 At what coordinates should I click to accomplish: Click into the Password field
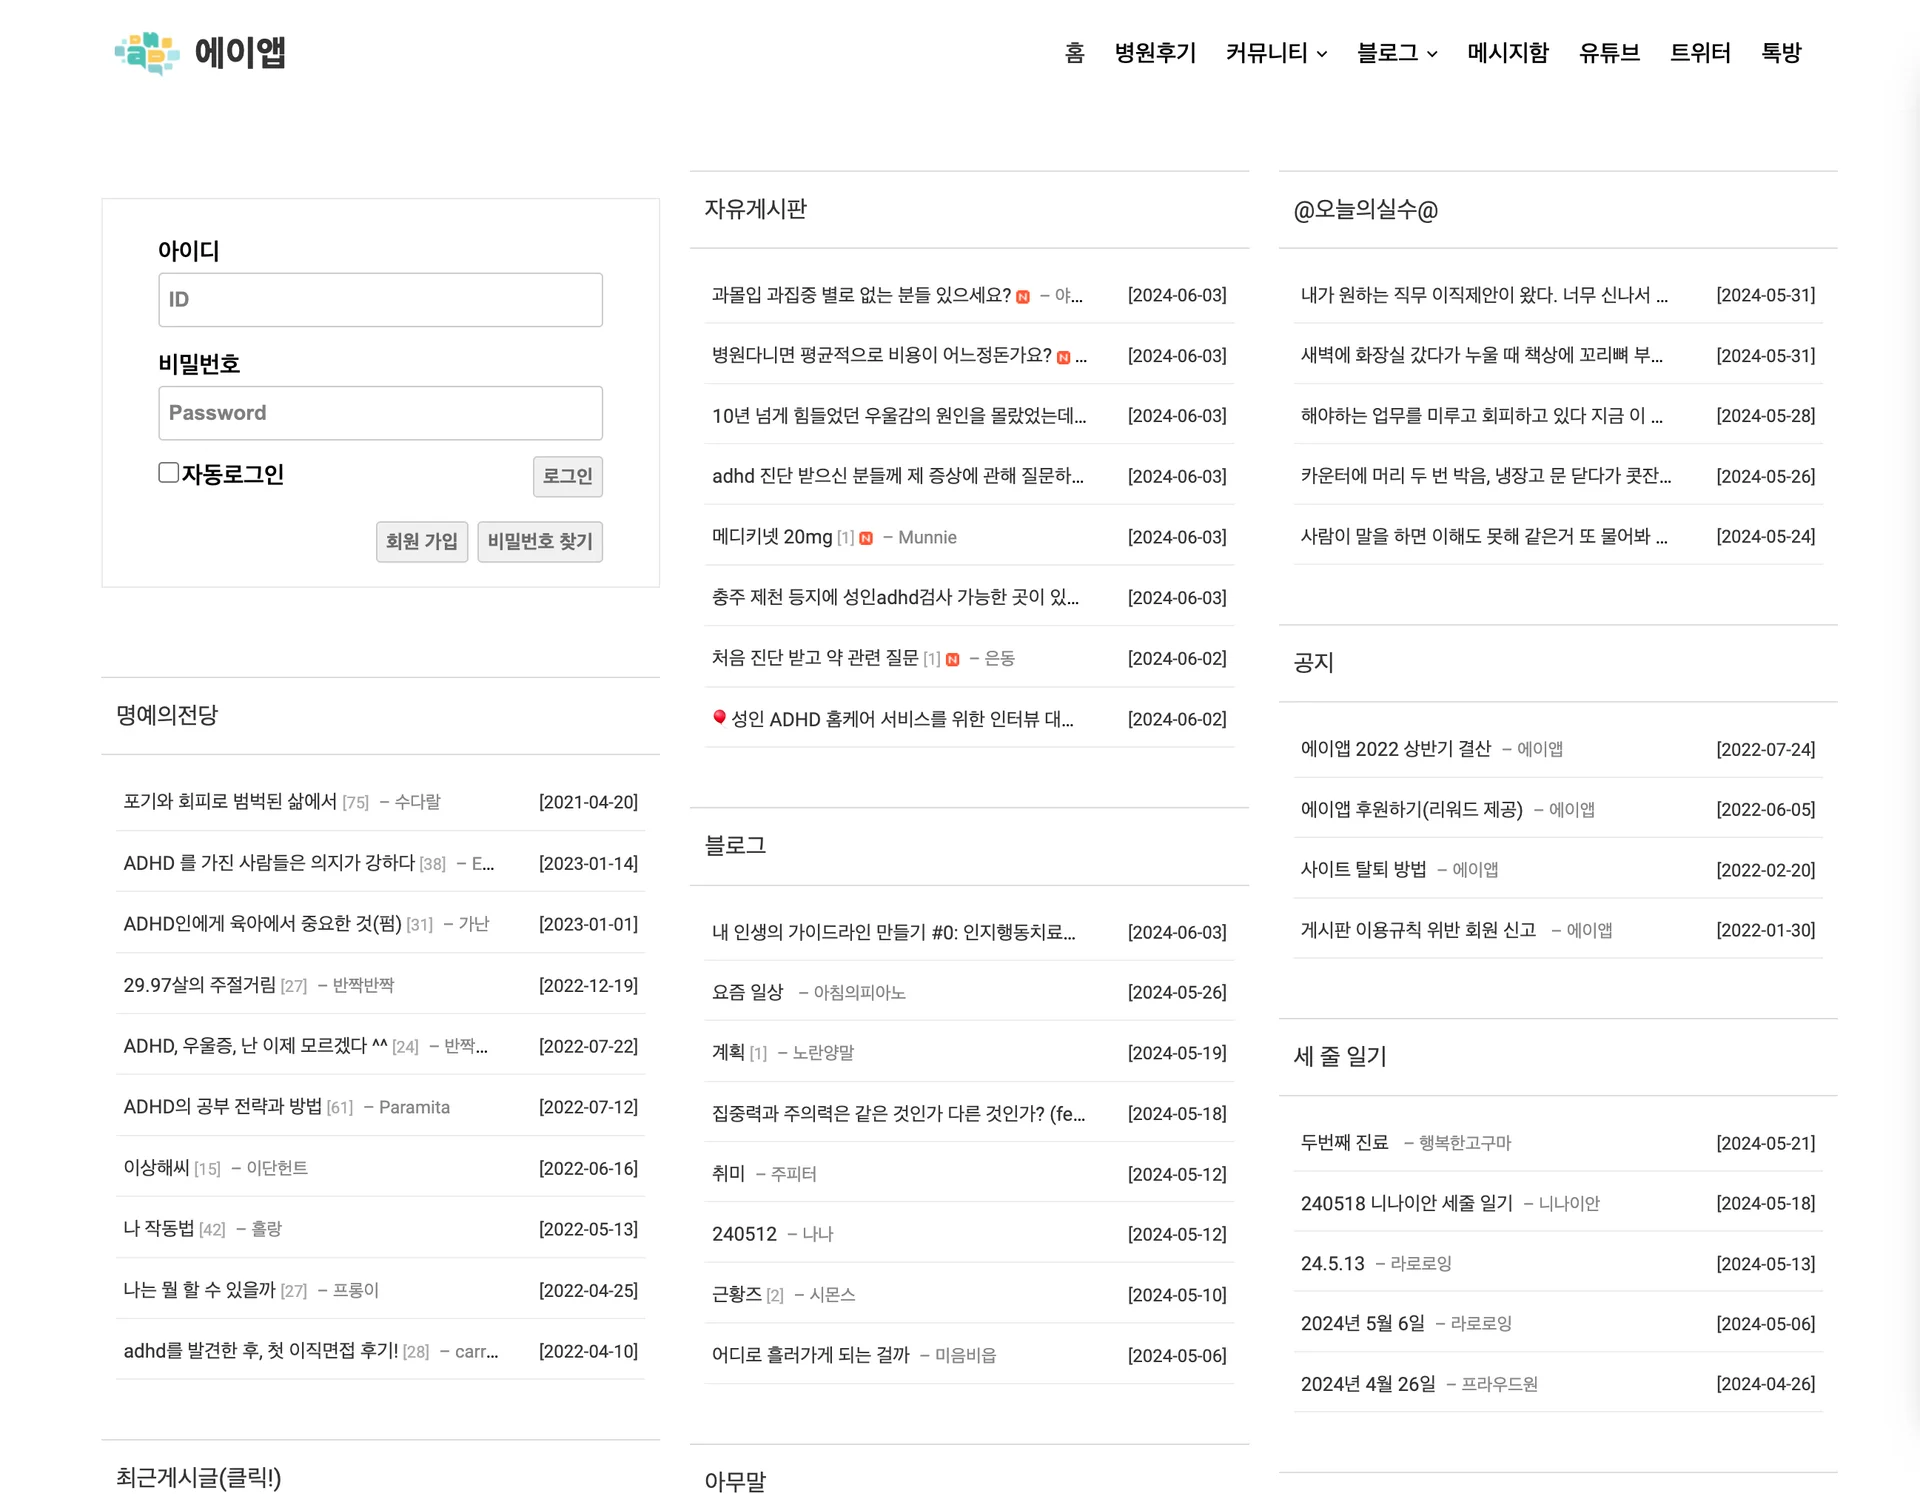(x=380, y=413)
